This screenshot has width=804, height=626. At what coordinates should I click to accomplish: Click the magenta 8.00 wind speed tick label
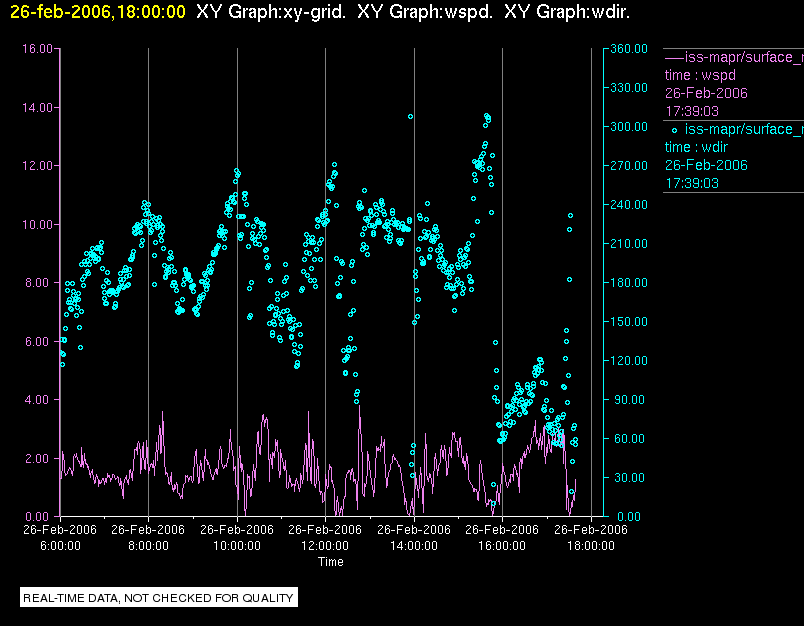coord(39,283)
